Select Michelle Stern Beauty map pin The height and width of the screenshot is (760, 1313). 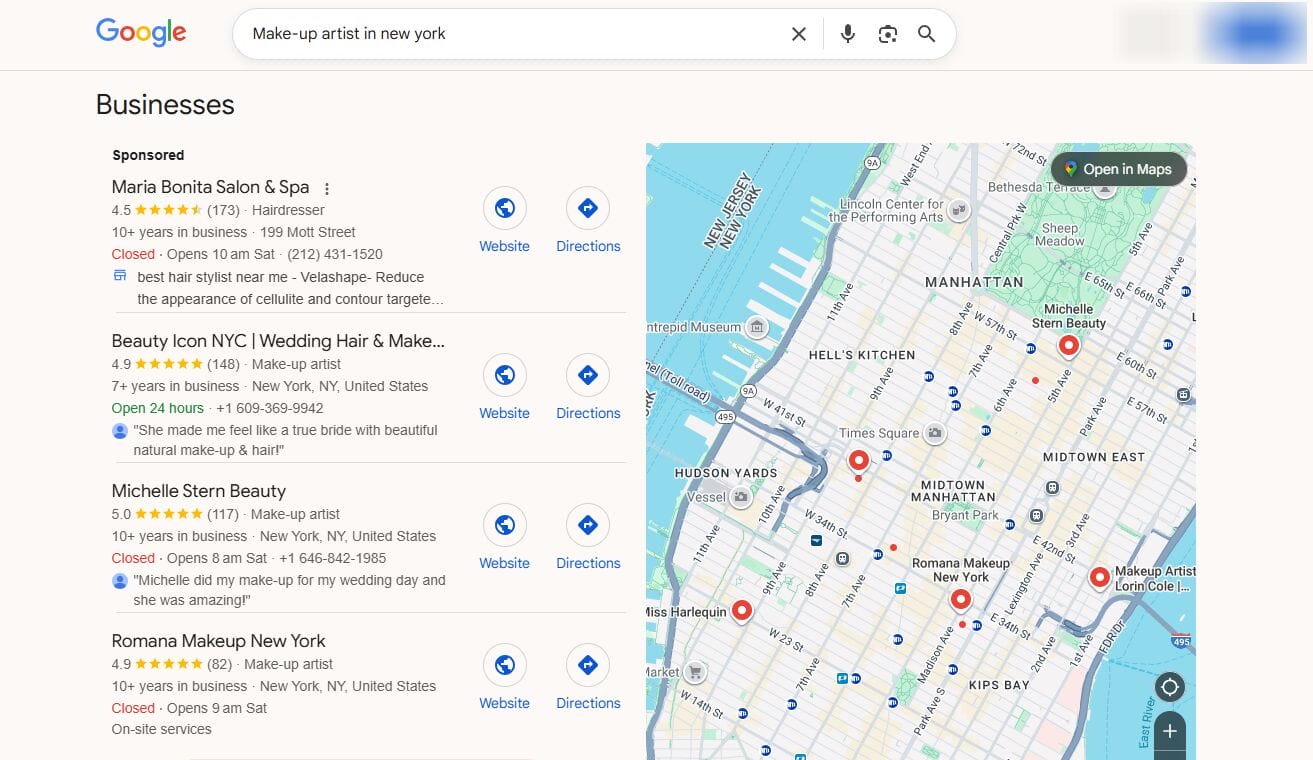pos(1068,346)
